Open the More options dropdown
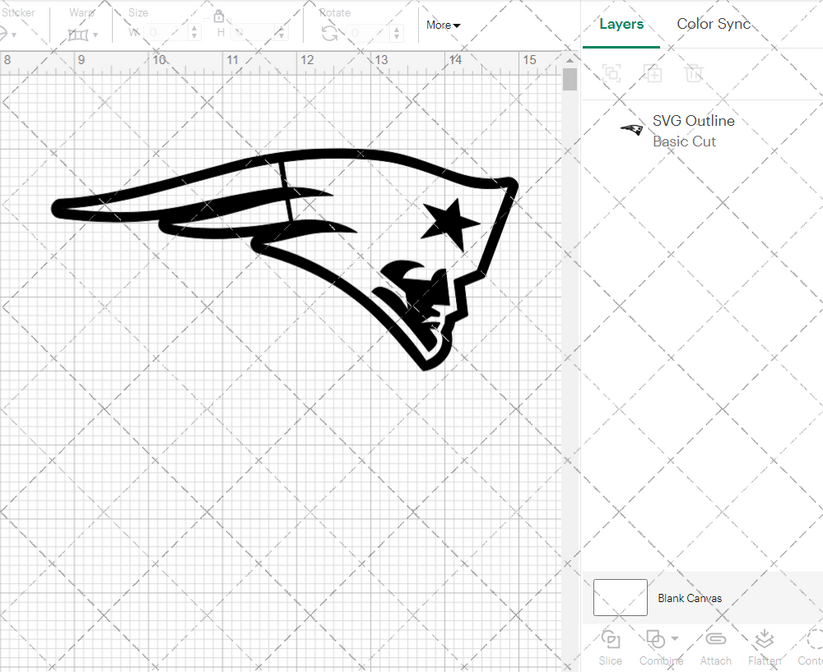 (442, 25)
